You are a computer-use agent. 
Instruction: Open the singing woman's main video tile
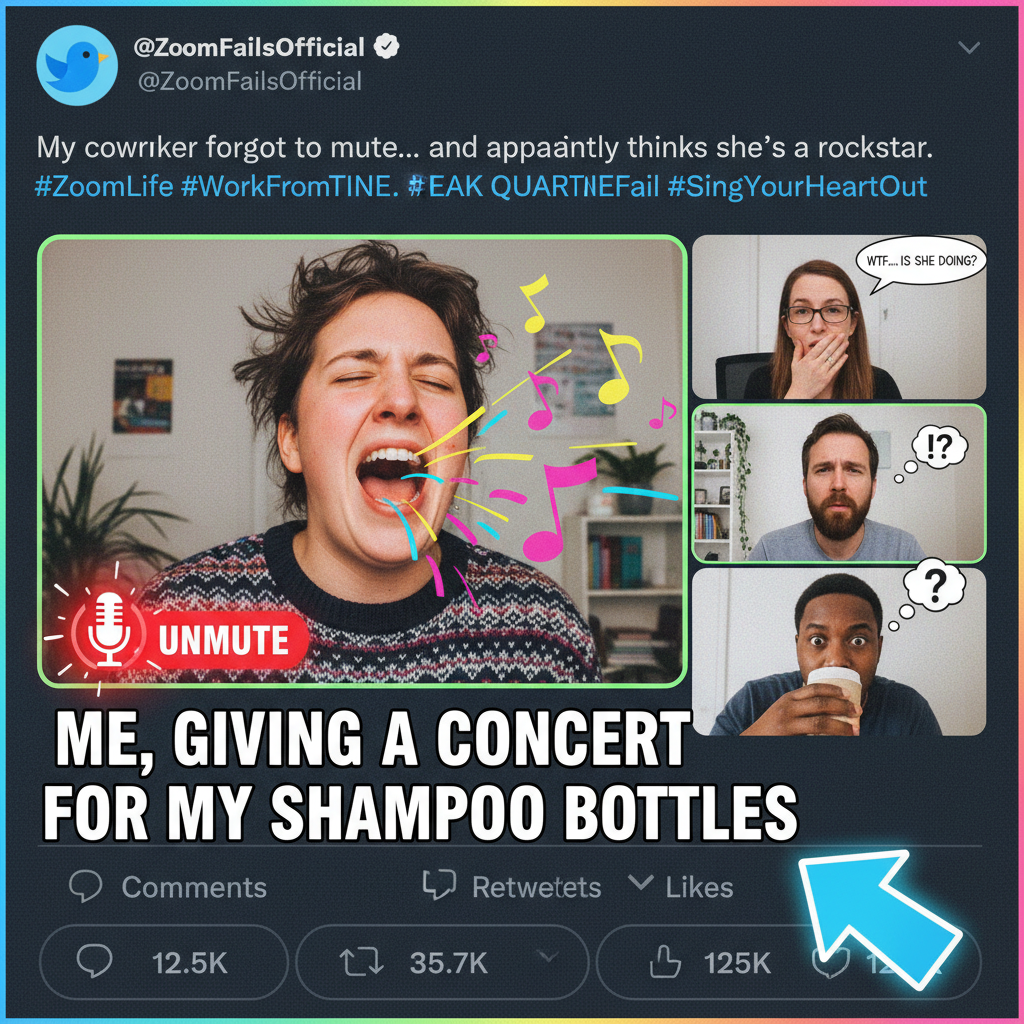click(x=362, y=460)
